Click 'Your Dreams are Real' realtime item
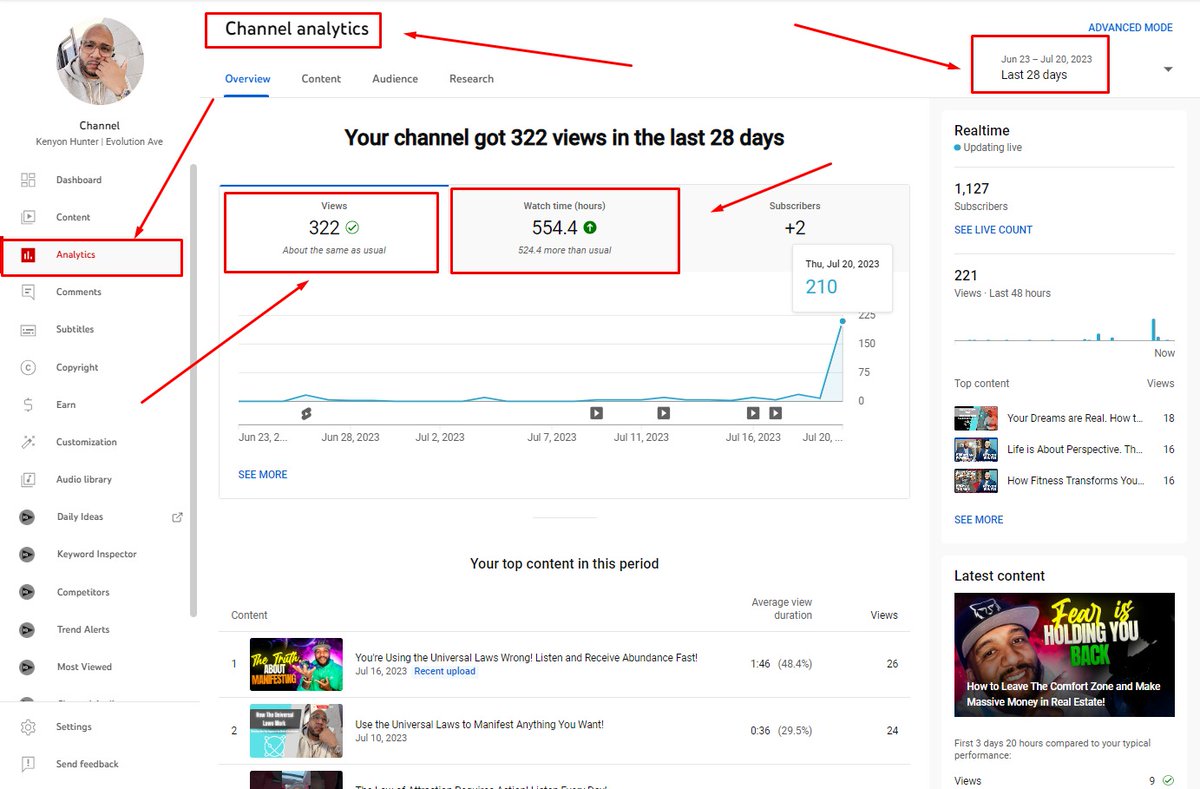Image resolution: width=1200 pixels, height=789 pixels. tap(1065, 418)
